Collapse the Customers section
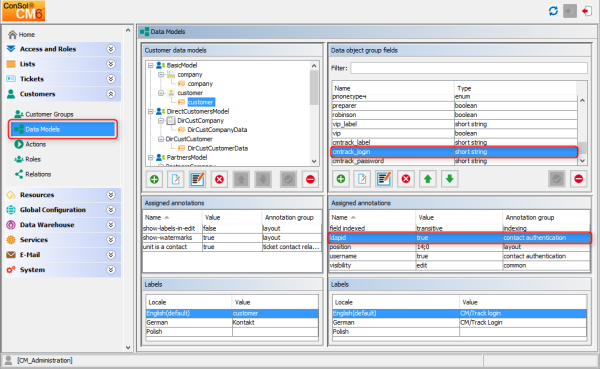Screen dimensions: 600x369 pyautogui.click(x=111, y=94)
